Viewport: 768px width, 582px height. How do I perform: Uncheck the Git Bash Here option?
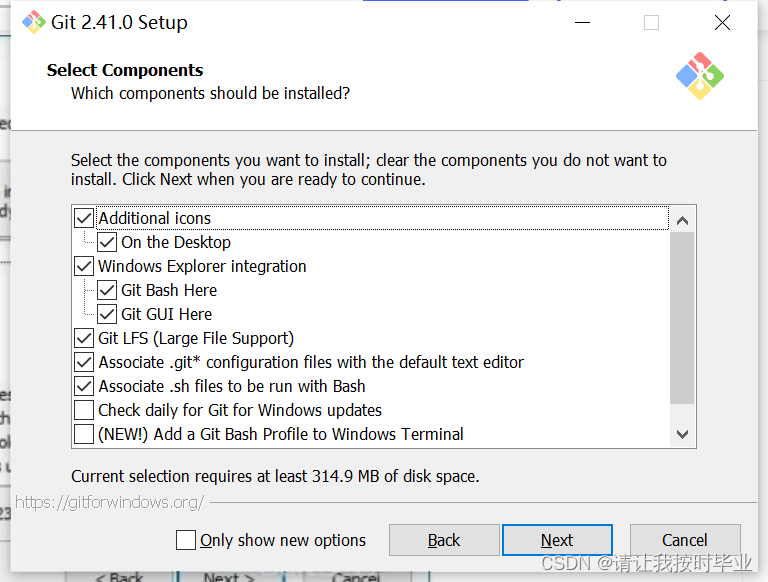(x=107, y=290)
